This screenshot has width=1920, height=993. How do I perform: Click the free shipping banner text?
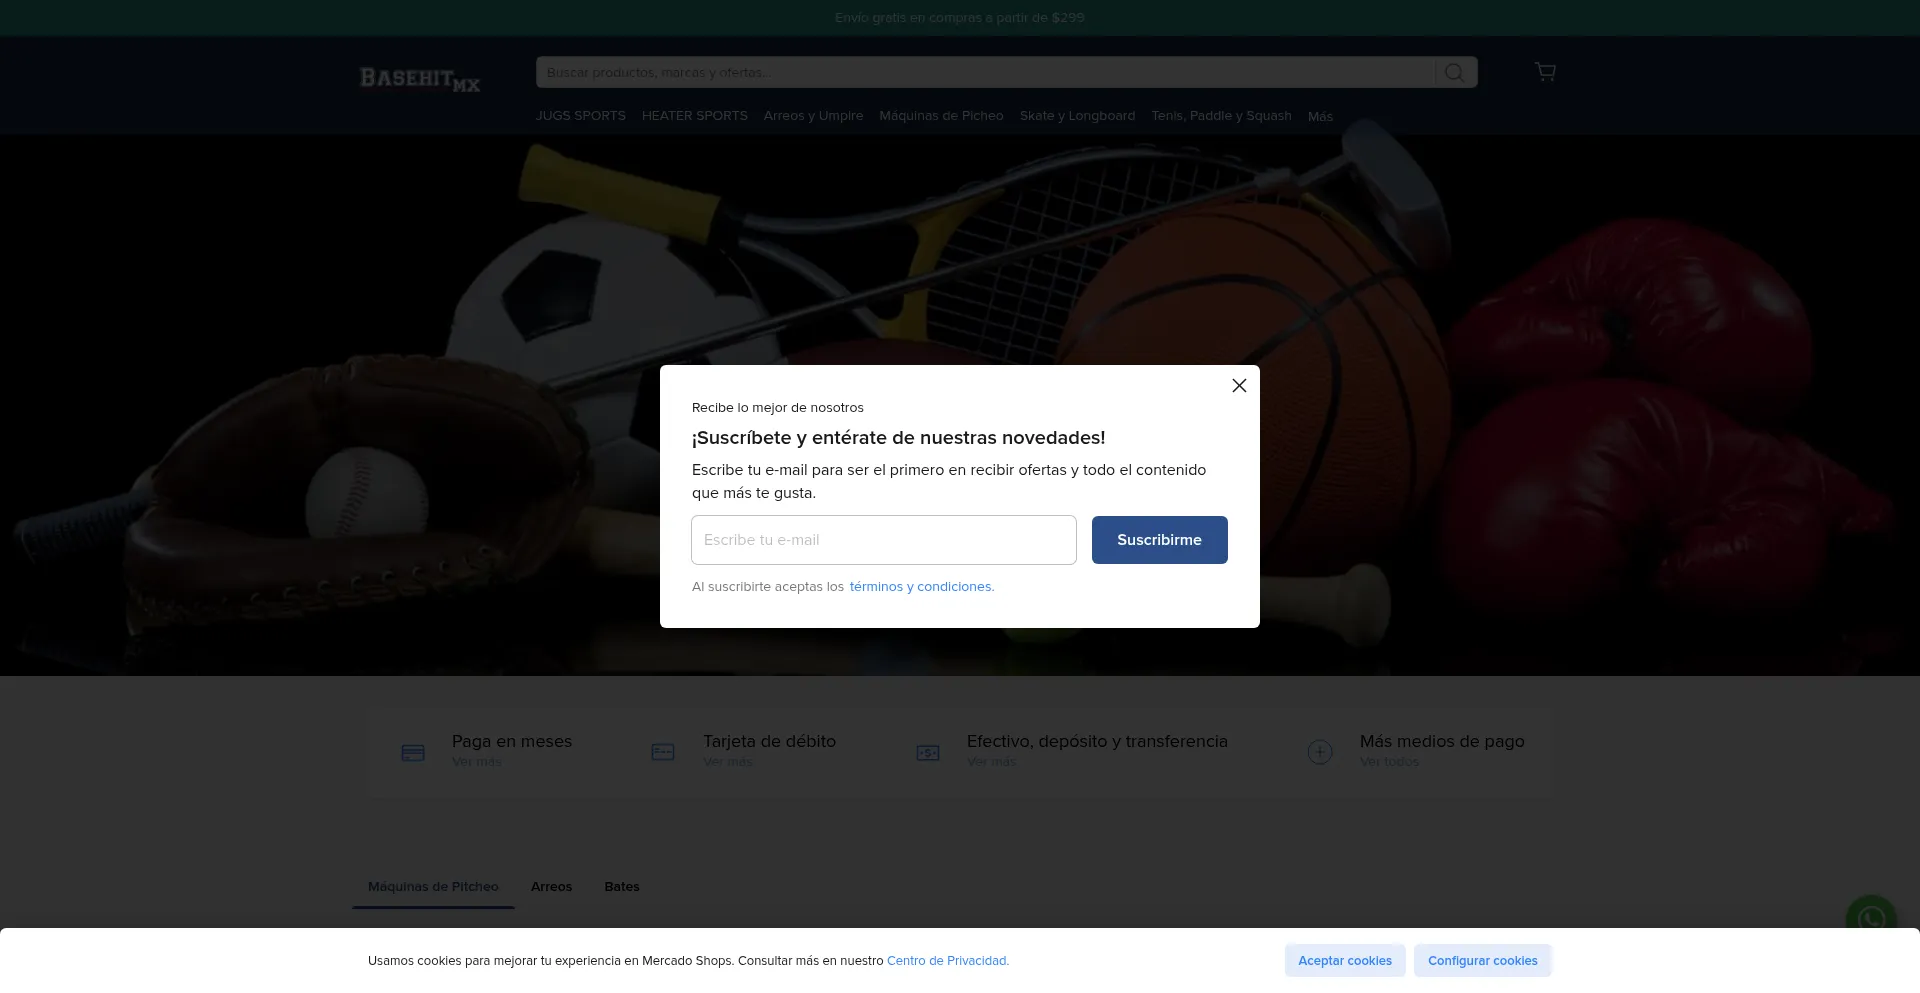960,18
